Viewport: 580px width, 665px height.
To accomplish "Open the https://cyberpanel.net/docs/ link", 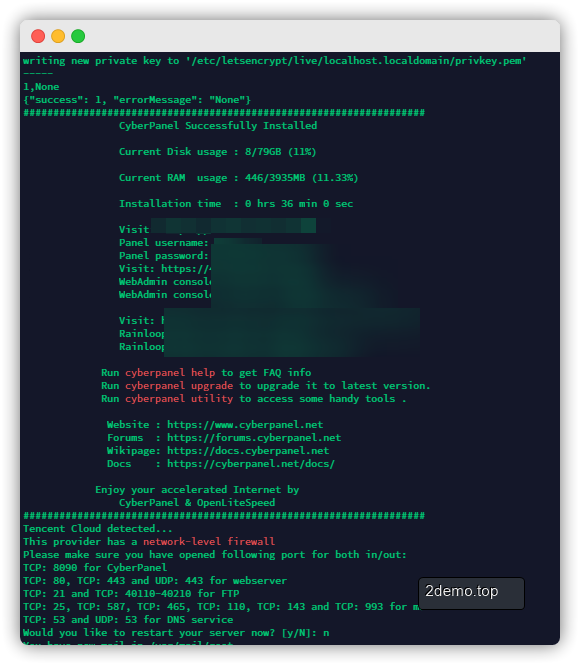I will pos(251,464).
